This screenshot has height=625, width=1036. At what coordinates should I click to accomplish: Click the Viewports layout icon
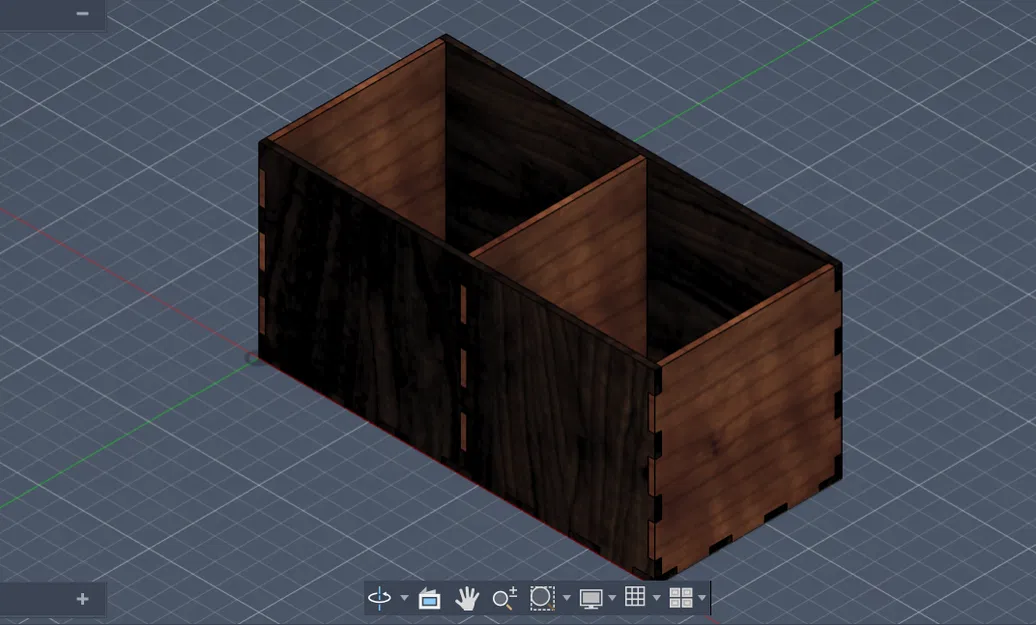click(681, 598)
